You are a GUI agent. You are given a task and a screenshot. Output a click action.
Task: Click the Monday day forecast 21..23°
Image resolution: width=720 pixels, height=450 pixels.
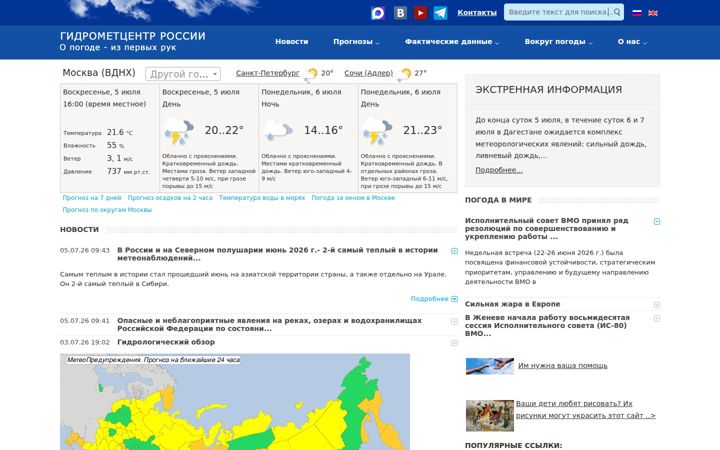[x=422, y=130]
